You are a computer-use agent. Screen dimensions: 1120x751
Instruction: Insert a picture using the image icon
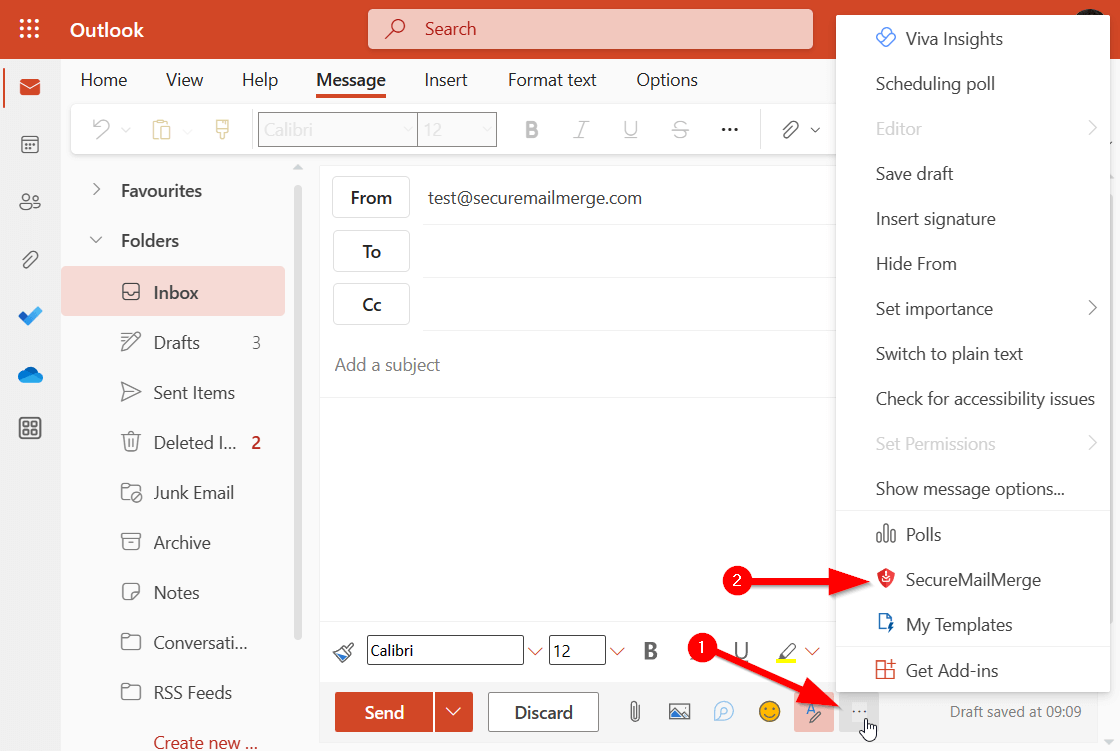(x=680, y=712)
